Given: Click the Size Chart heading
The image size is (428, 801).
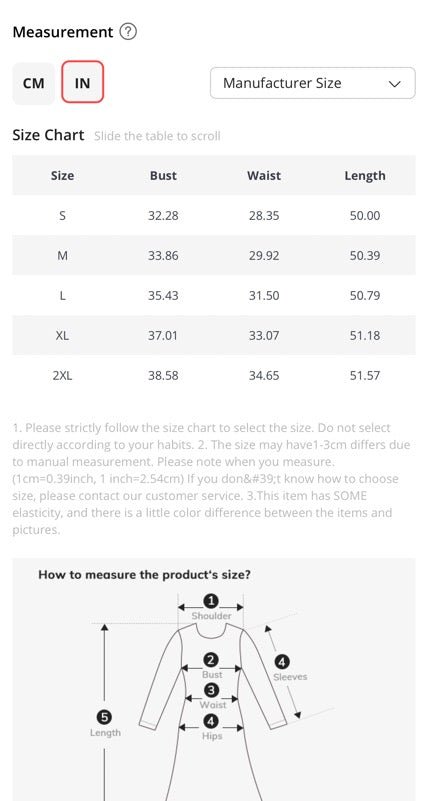Looking at the screenshot, I should click(49, 135).
